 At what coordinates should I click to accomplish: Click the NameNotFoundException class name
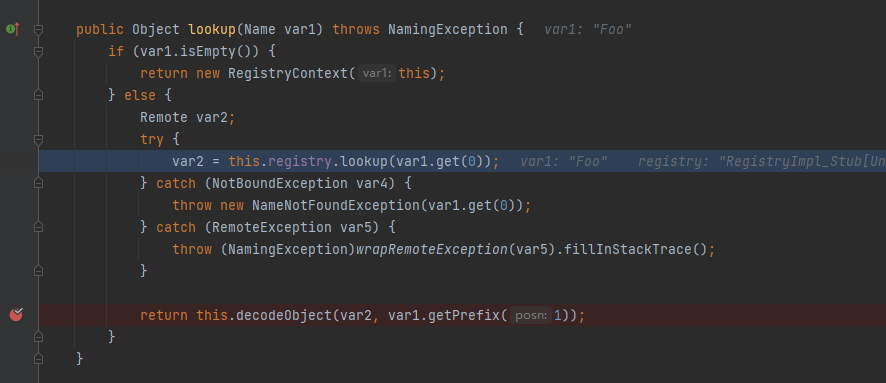click(x=336, y=206)
